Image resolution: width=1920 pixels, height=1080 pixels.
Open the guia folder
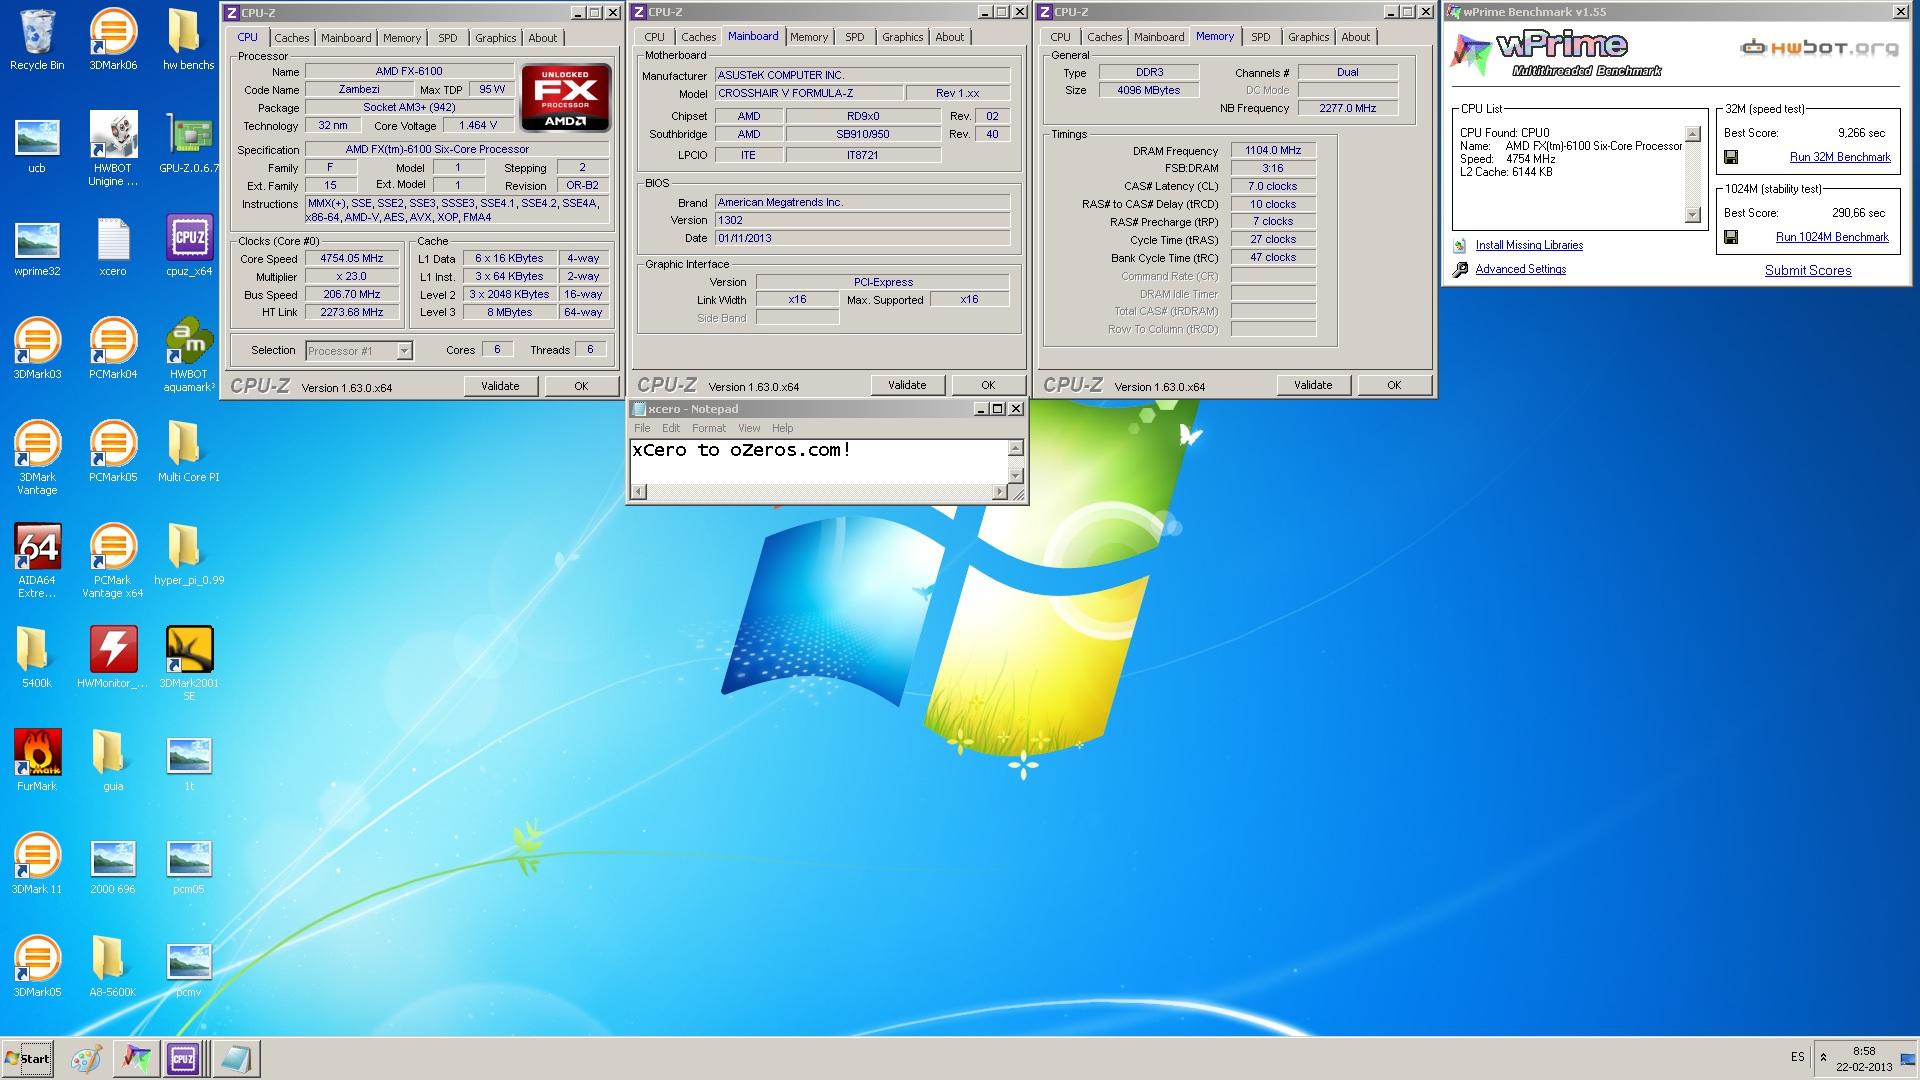113,761
